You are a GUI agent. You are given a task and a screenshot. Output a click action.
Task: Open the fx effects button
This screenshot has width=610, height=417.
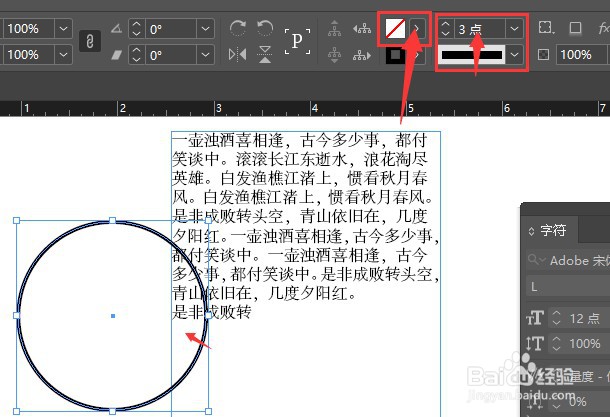click(x=604, y=28)
